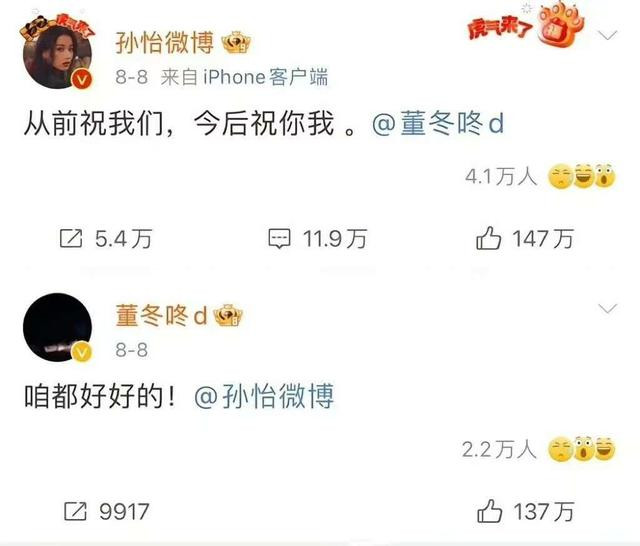This screenshot has width=640, height=546.
Task: Click crown membership badge beside 董冬咚d
Action: click(229, 316)
